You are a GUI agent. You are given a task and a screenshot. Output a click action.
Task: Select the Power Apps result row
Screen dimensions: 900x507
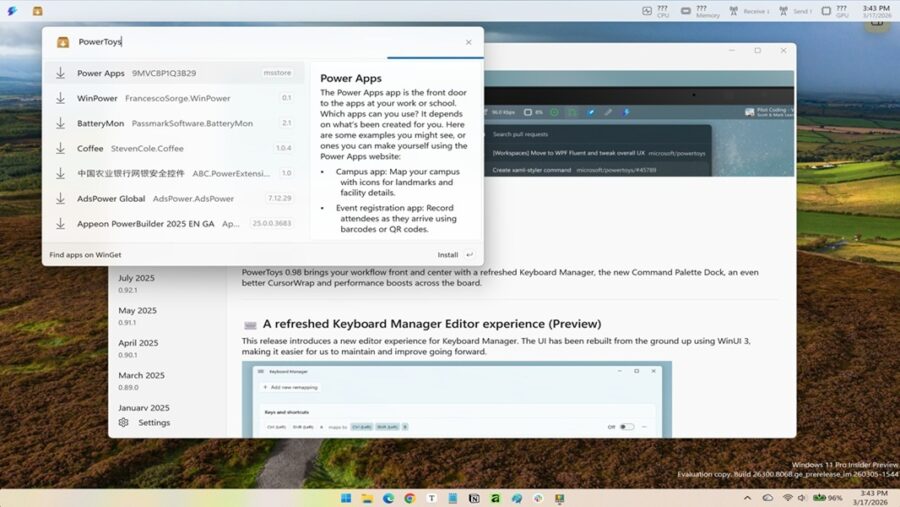(174, 73)
